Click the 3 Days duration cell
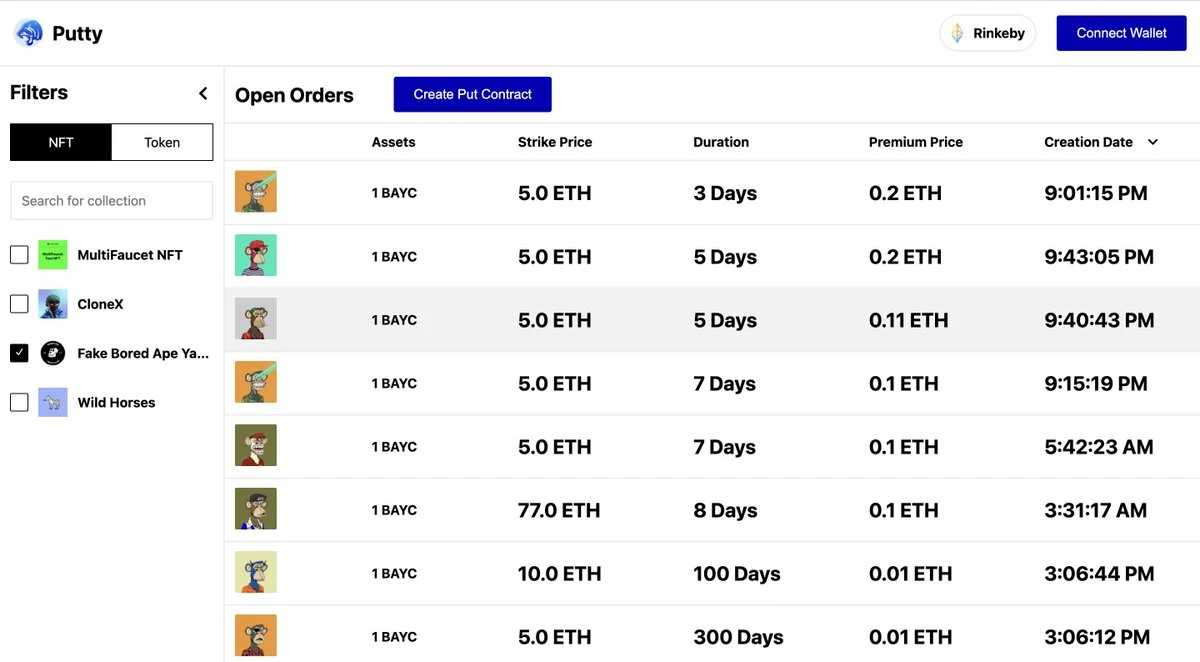The height and width of the screenshot is (662, 1200). click(x=725, y=193)
